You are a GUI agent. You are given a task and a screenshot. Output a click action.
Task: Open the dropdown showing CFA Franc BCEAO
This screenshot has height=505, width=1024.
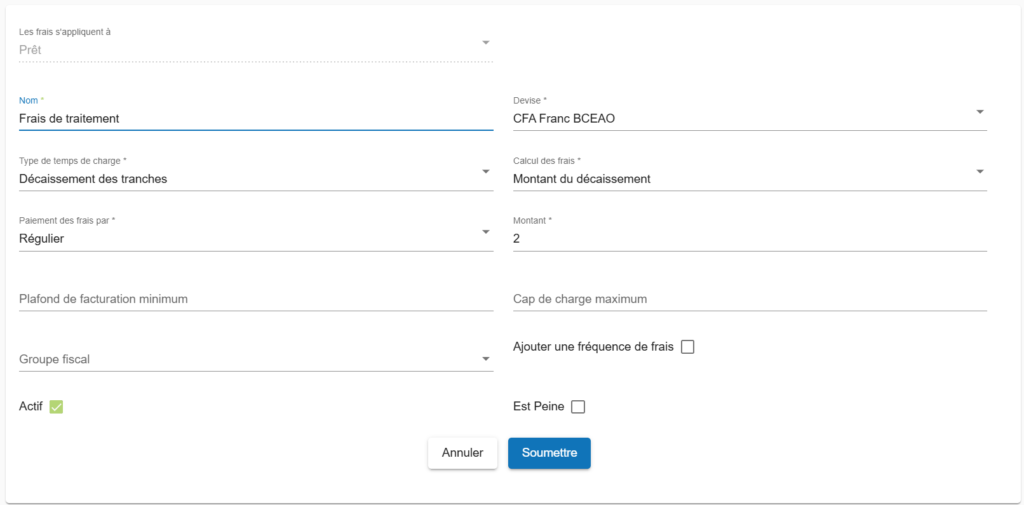point(740,119)
